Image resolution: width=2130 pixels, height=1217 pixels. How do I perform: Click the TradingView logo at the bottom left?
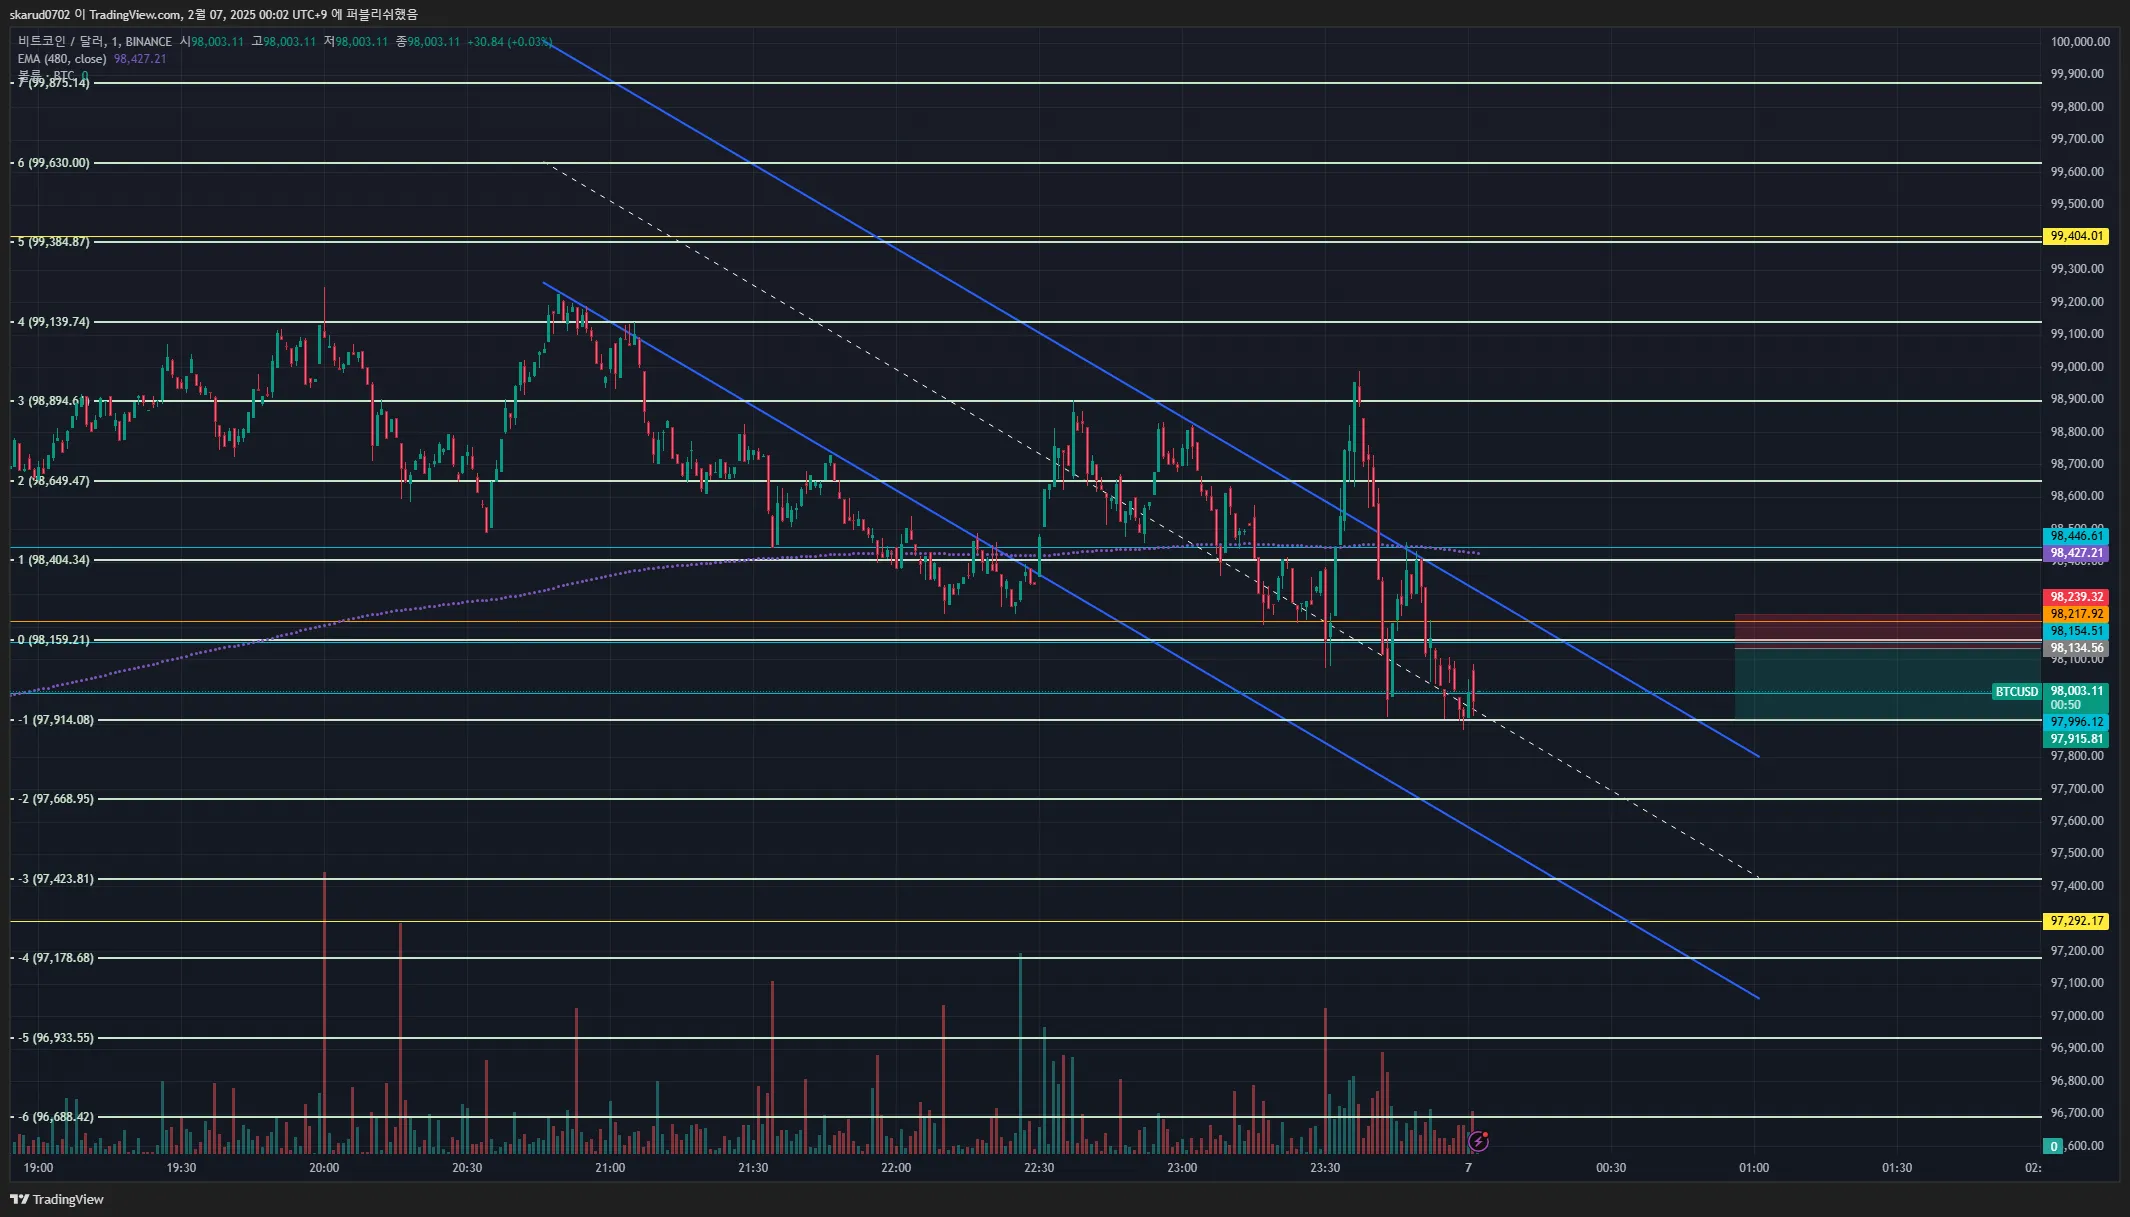pos(57,1199)
